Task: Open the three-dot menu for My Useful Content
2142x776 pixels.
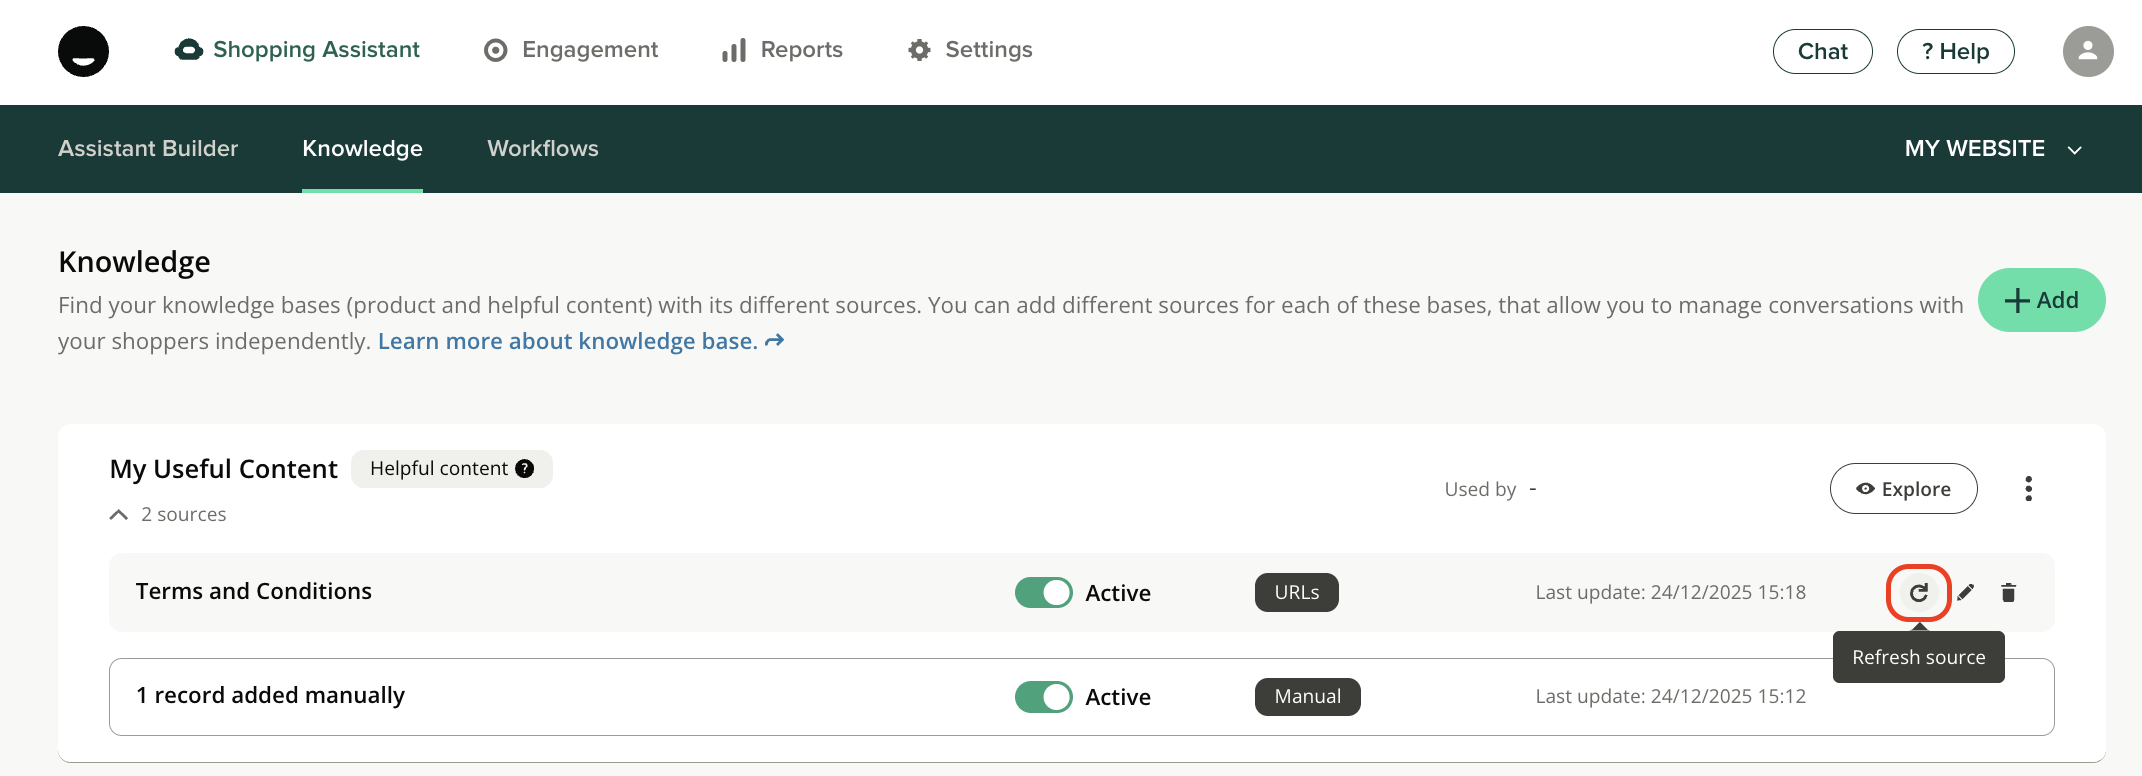Action: pos(2028,489)
